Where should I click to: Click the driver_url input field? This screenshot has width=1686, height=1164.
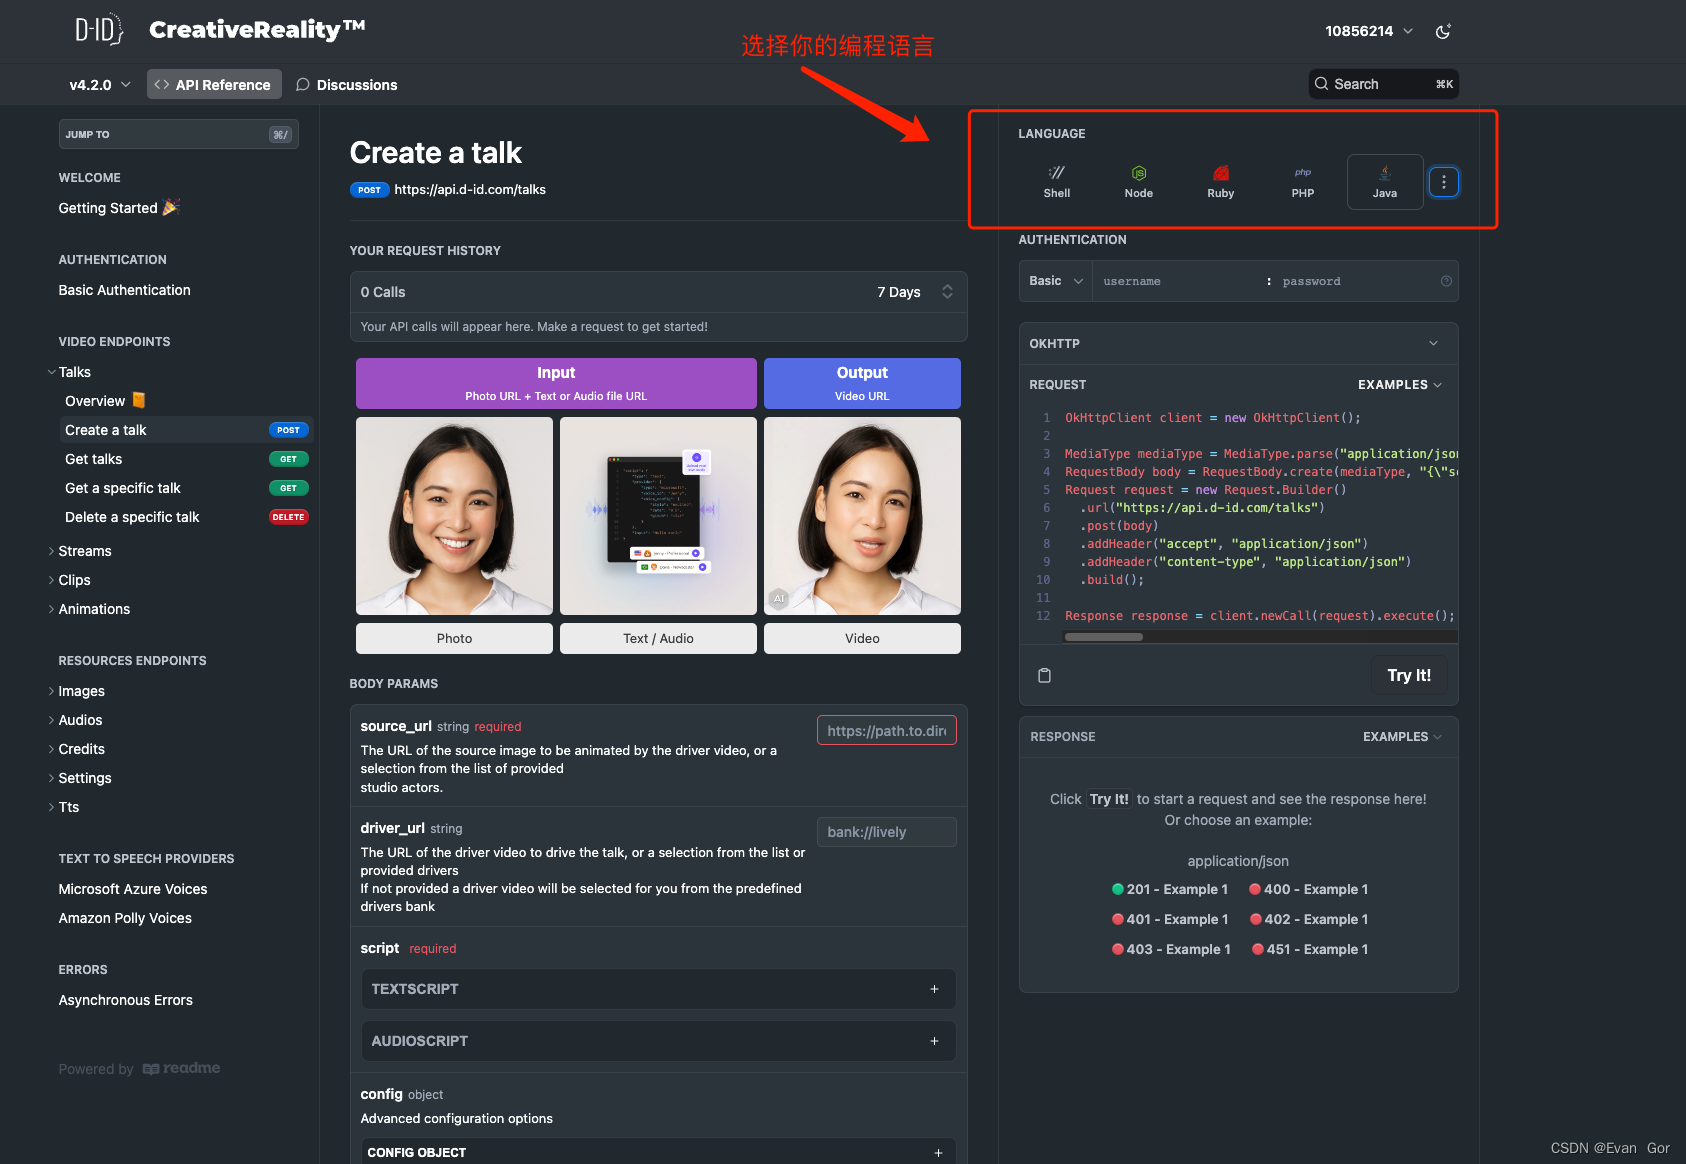(886, 832)
